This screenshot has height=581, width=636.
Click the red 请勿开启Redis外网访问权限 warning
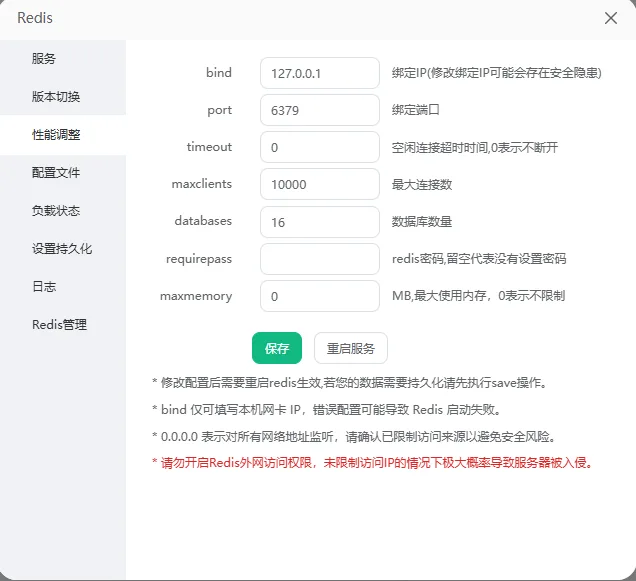point(372,463)
